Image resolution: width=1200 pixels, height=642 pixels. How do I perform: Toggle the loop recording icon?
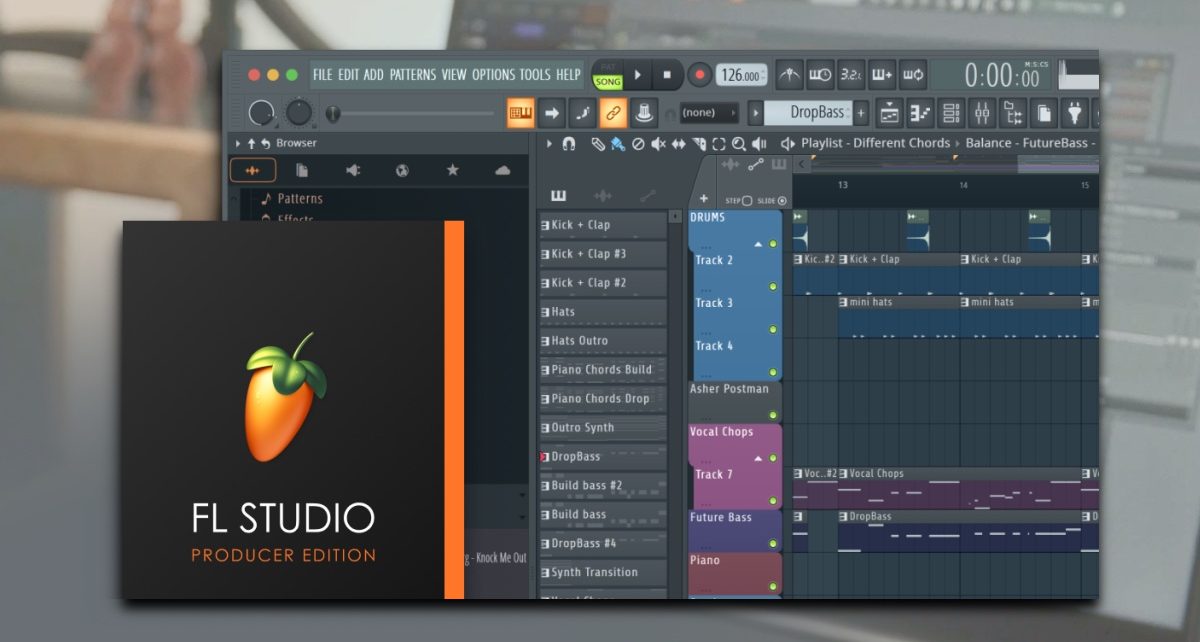click(912, 75)
